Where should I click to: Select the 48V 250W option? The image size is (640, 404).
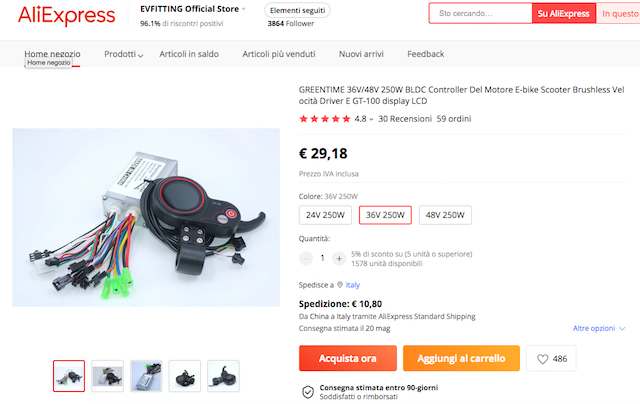[x=445, y=215]
